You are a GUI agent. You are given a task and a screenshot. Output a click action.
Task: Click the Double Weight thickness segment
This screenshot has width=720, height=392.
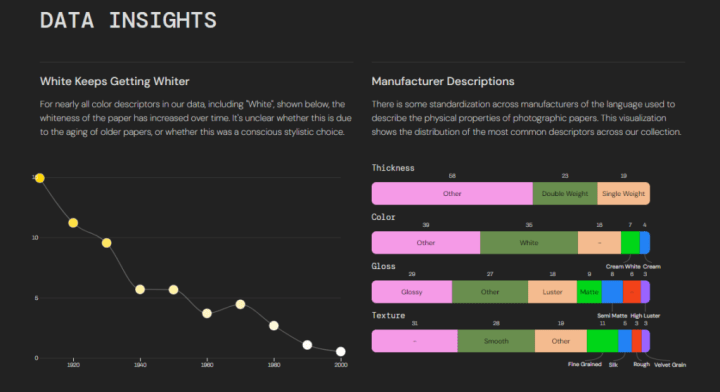[565, 193]
